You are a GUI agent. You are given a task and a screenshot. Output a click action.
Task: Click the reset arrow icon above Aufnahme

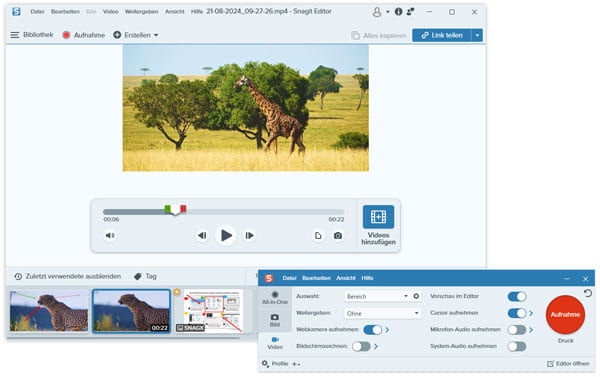click(588, 293)
